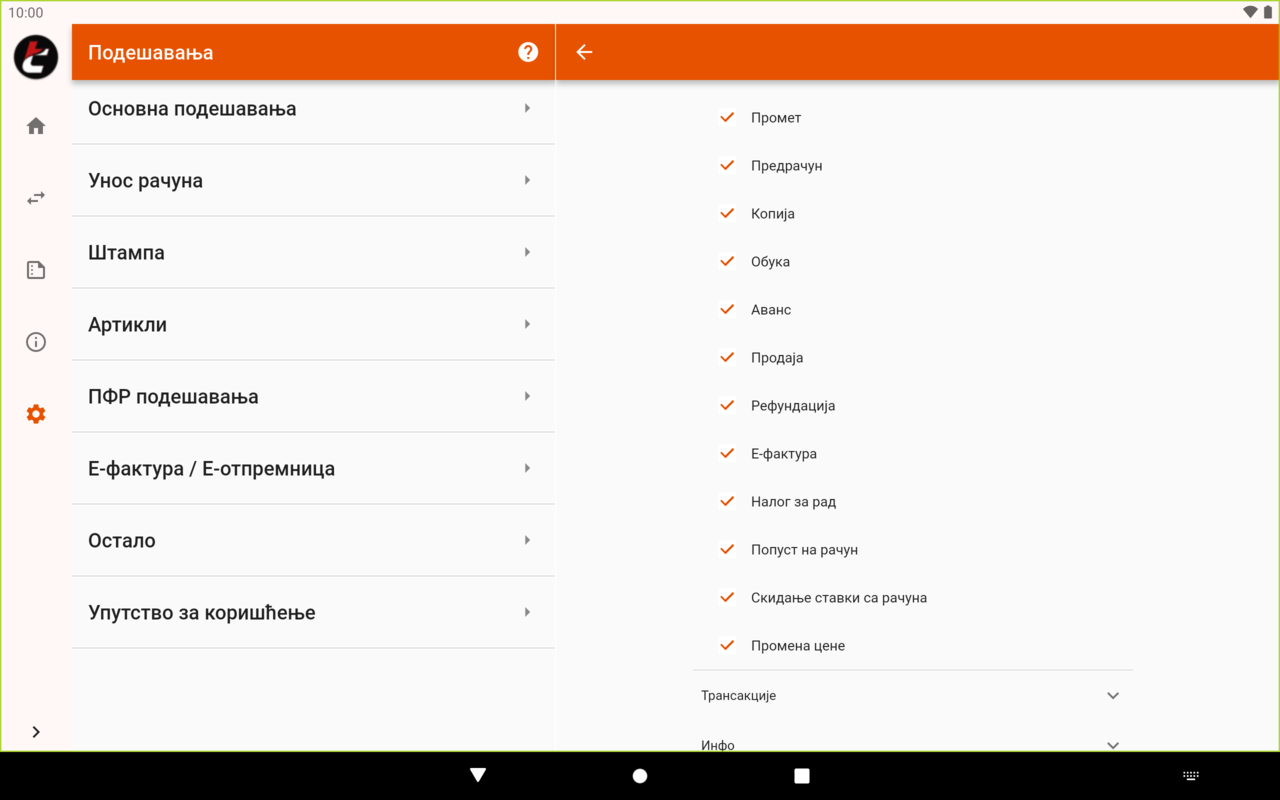Expand the Трансакције section chevron
This screenshot has width=1280, height=800.
pyautogui.click(x=1113, y=696)
